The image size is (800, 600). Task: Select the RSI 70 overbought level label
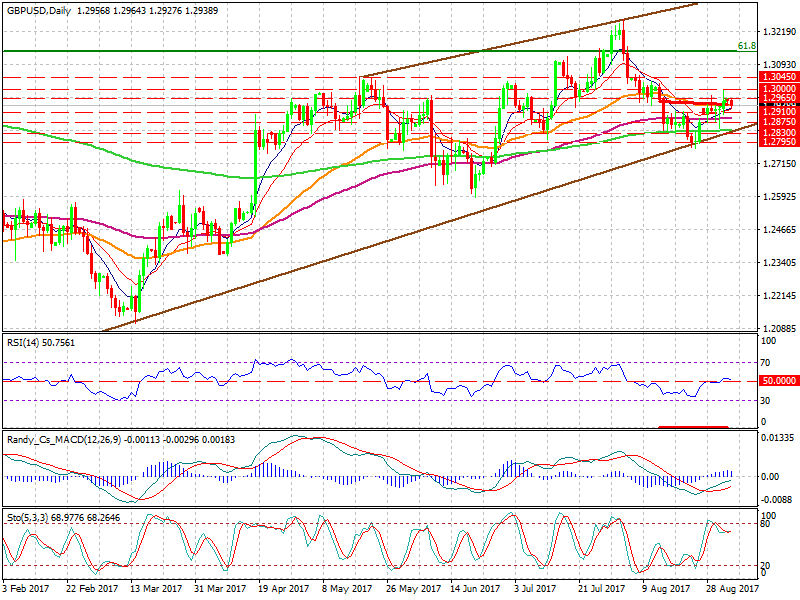(767, 362)
